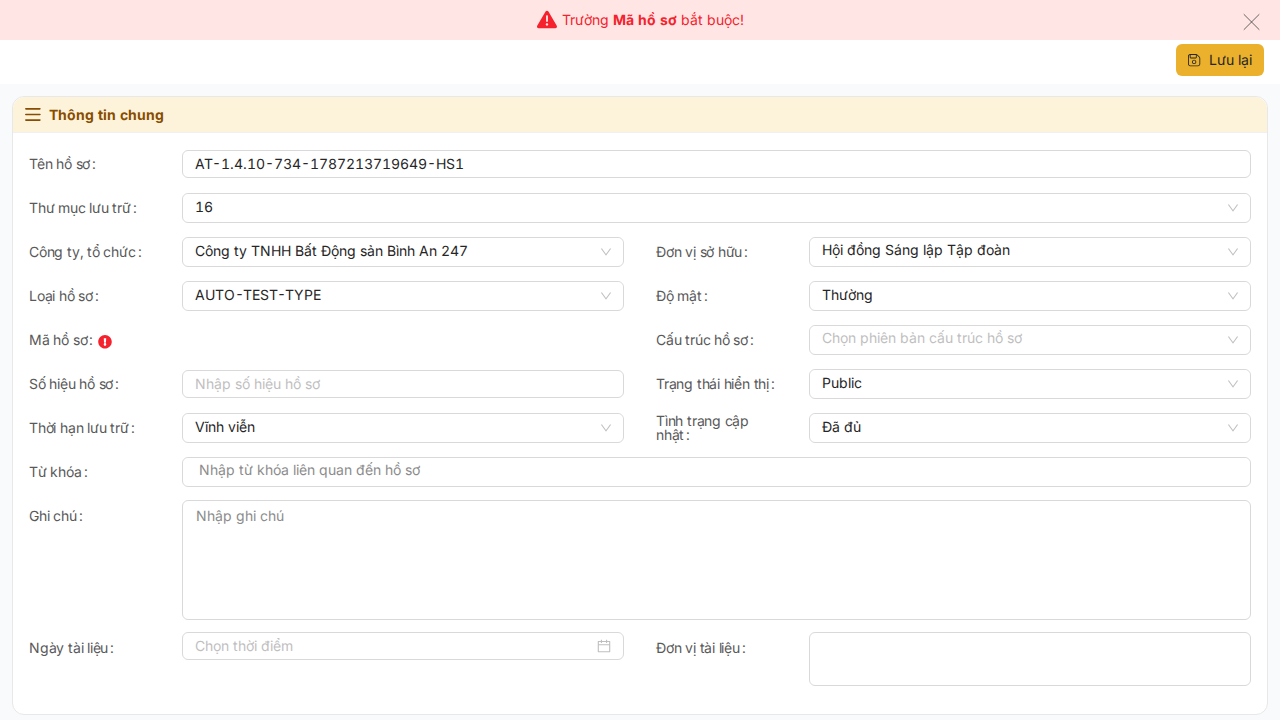Open the calendar icon in Ngày tài liệu
Screen dimensions: 1280x720
click(604, 646)
